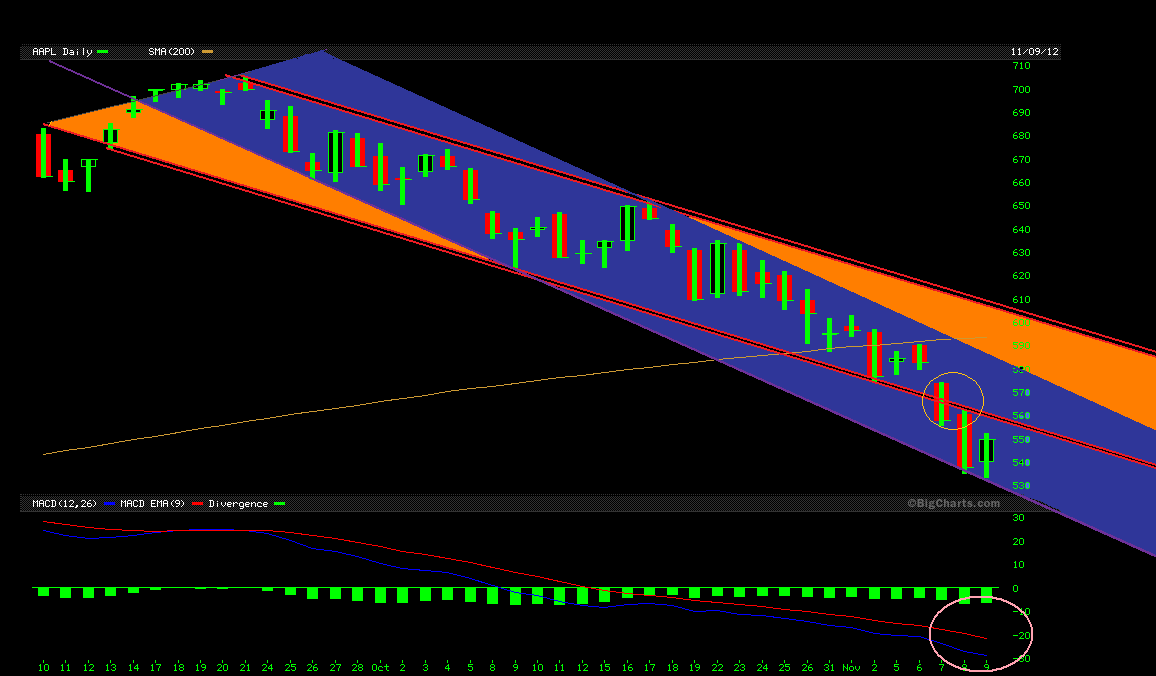
Task: Click the 670 price axis label
Action: point(1021,159)
